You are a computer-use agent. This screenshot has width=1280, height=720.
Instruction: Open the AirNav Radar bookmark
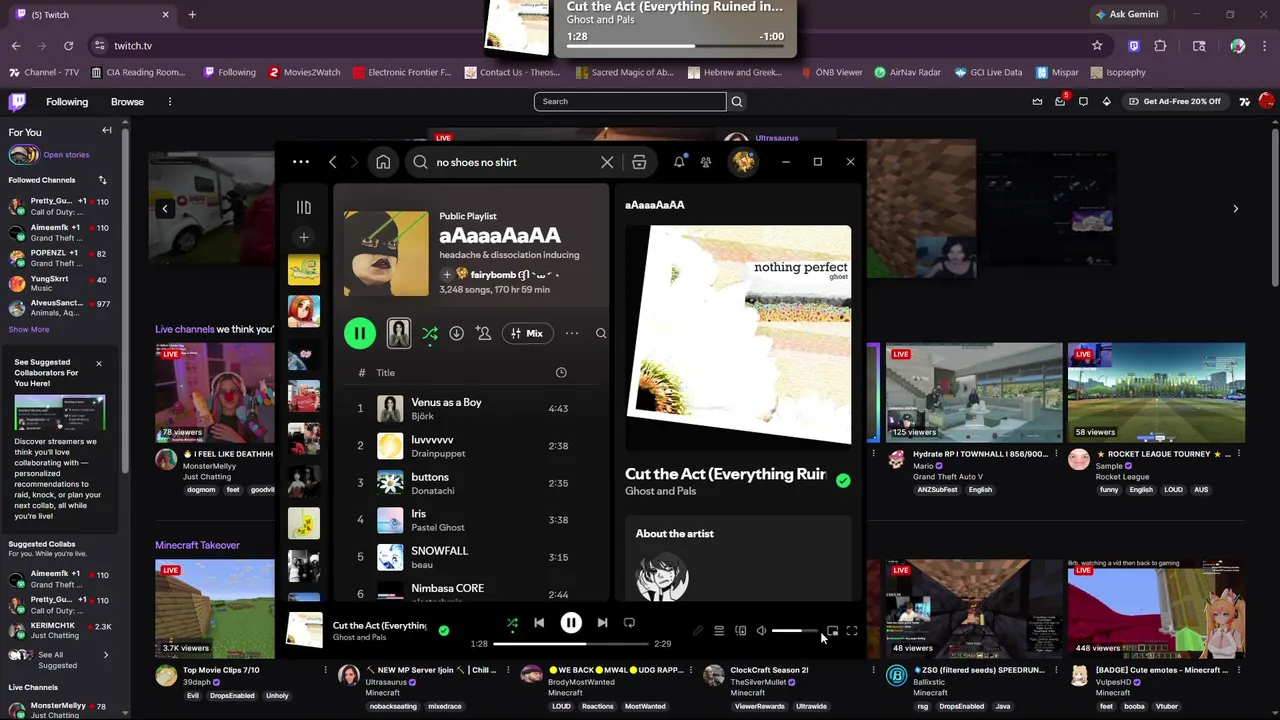pos(907,72)
